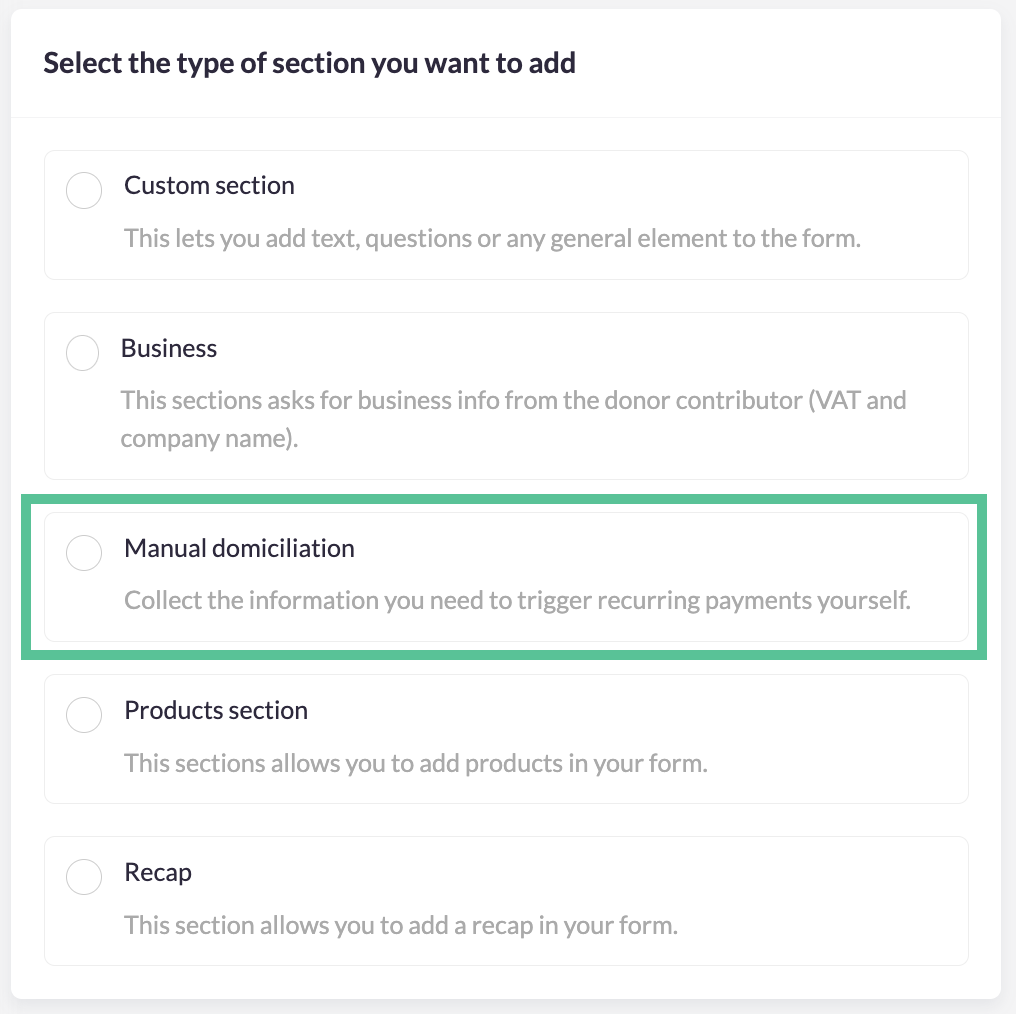Click the "Select the type of section" heading
Viewport: 1016px width, 1014px height.
tap(309, 63)
